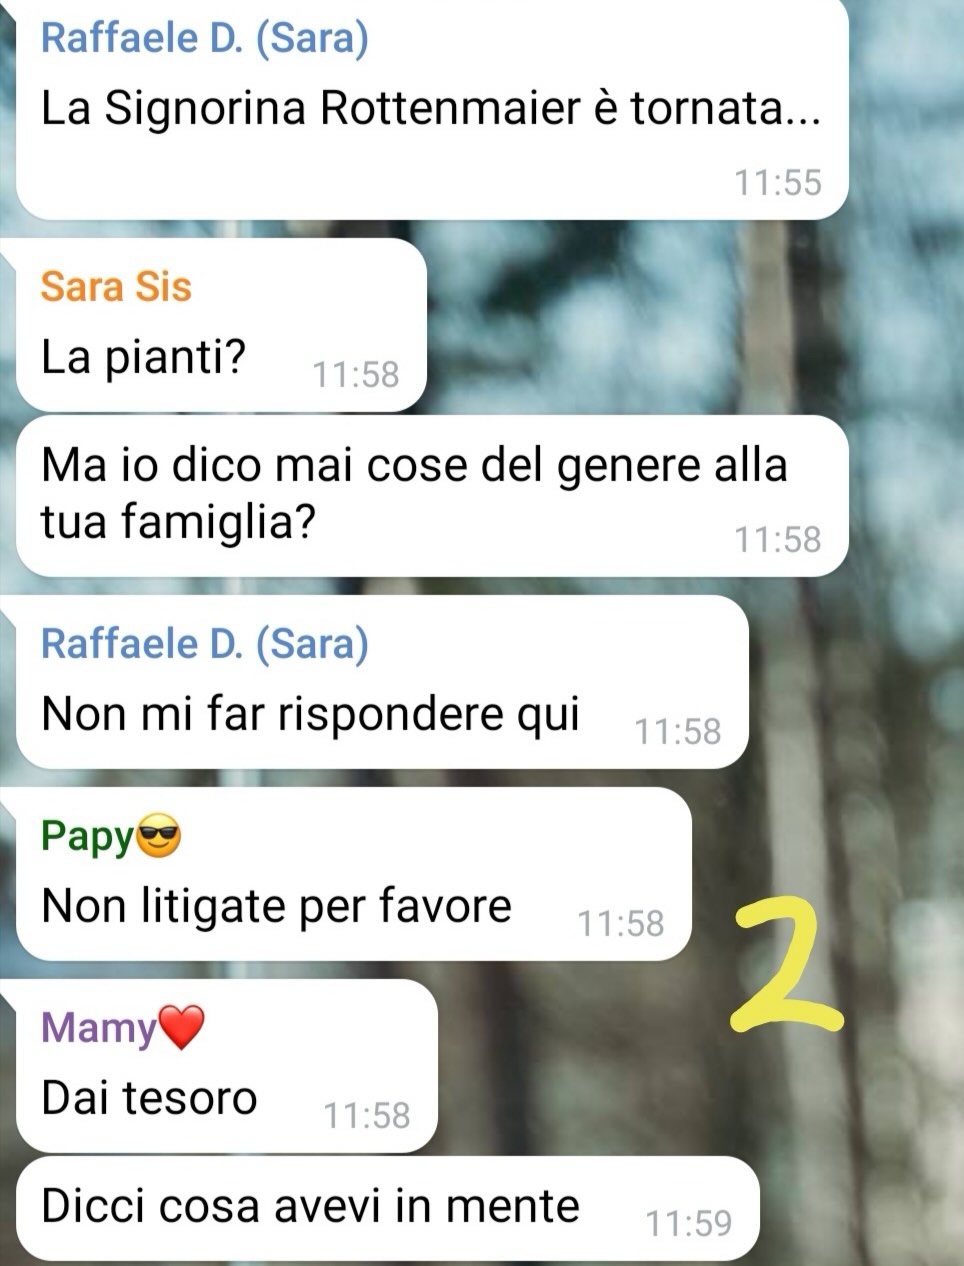Tap the 11:55 timestamp
The height and width of the screenshot is (1266, 964).
778,183
